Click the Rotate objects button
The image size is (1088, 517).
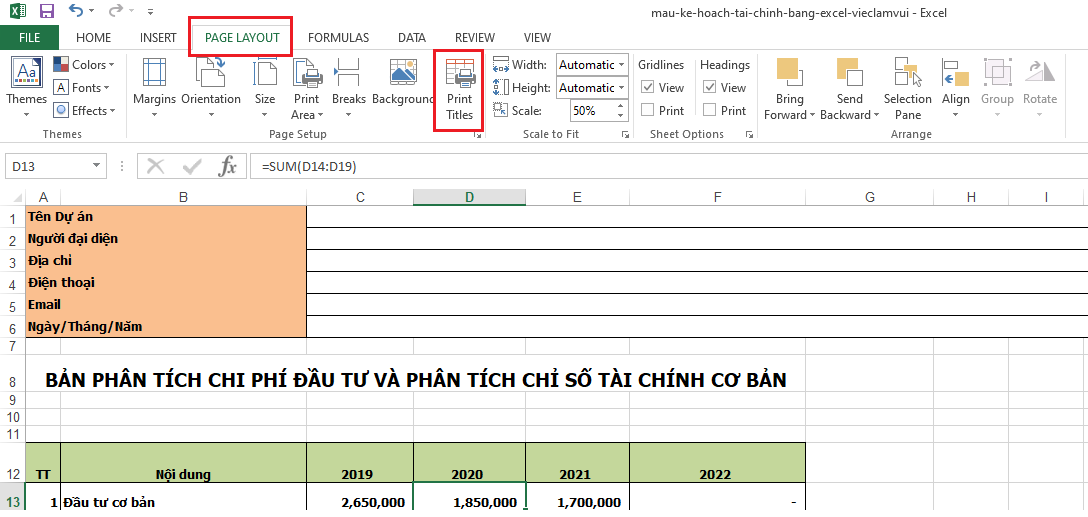[x=1040, y=87]
